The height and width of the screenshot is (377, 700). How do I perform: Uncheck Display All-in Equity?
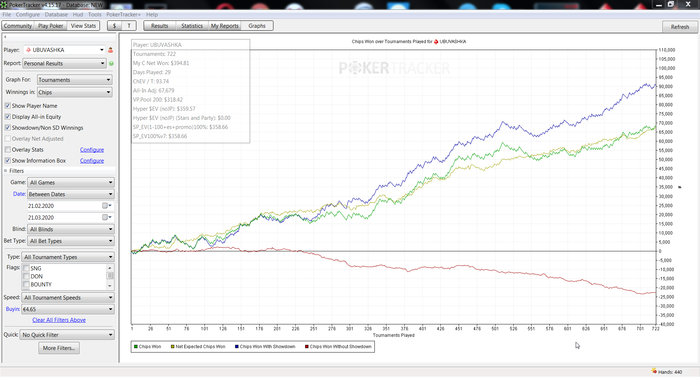point(8,117)
